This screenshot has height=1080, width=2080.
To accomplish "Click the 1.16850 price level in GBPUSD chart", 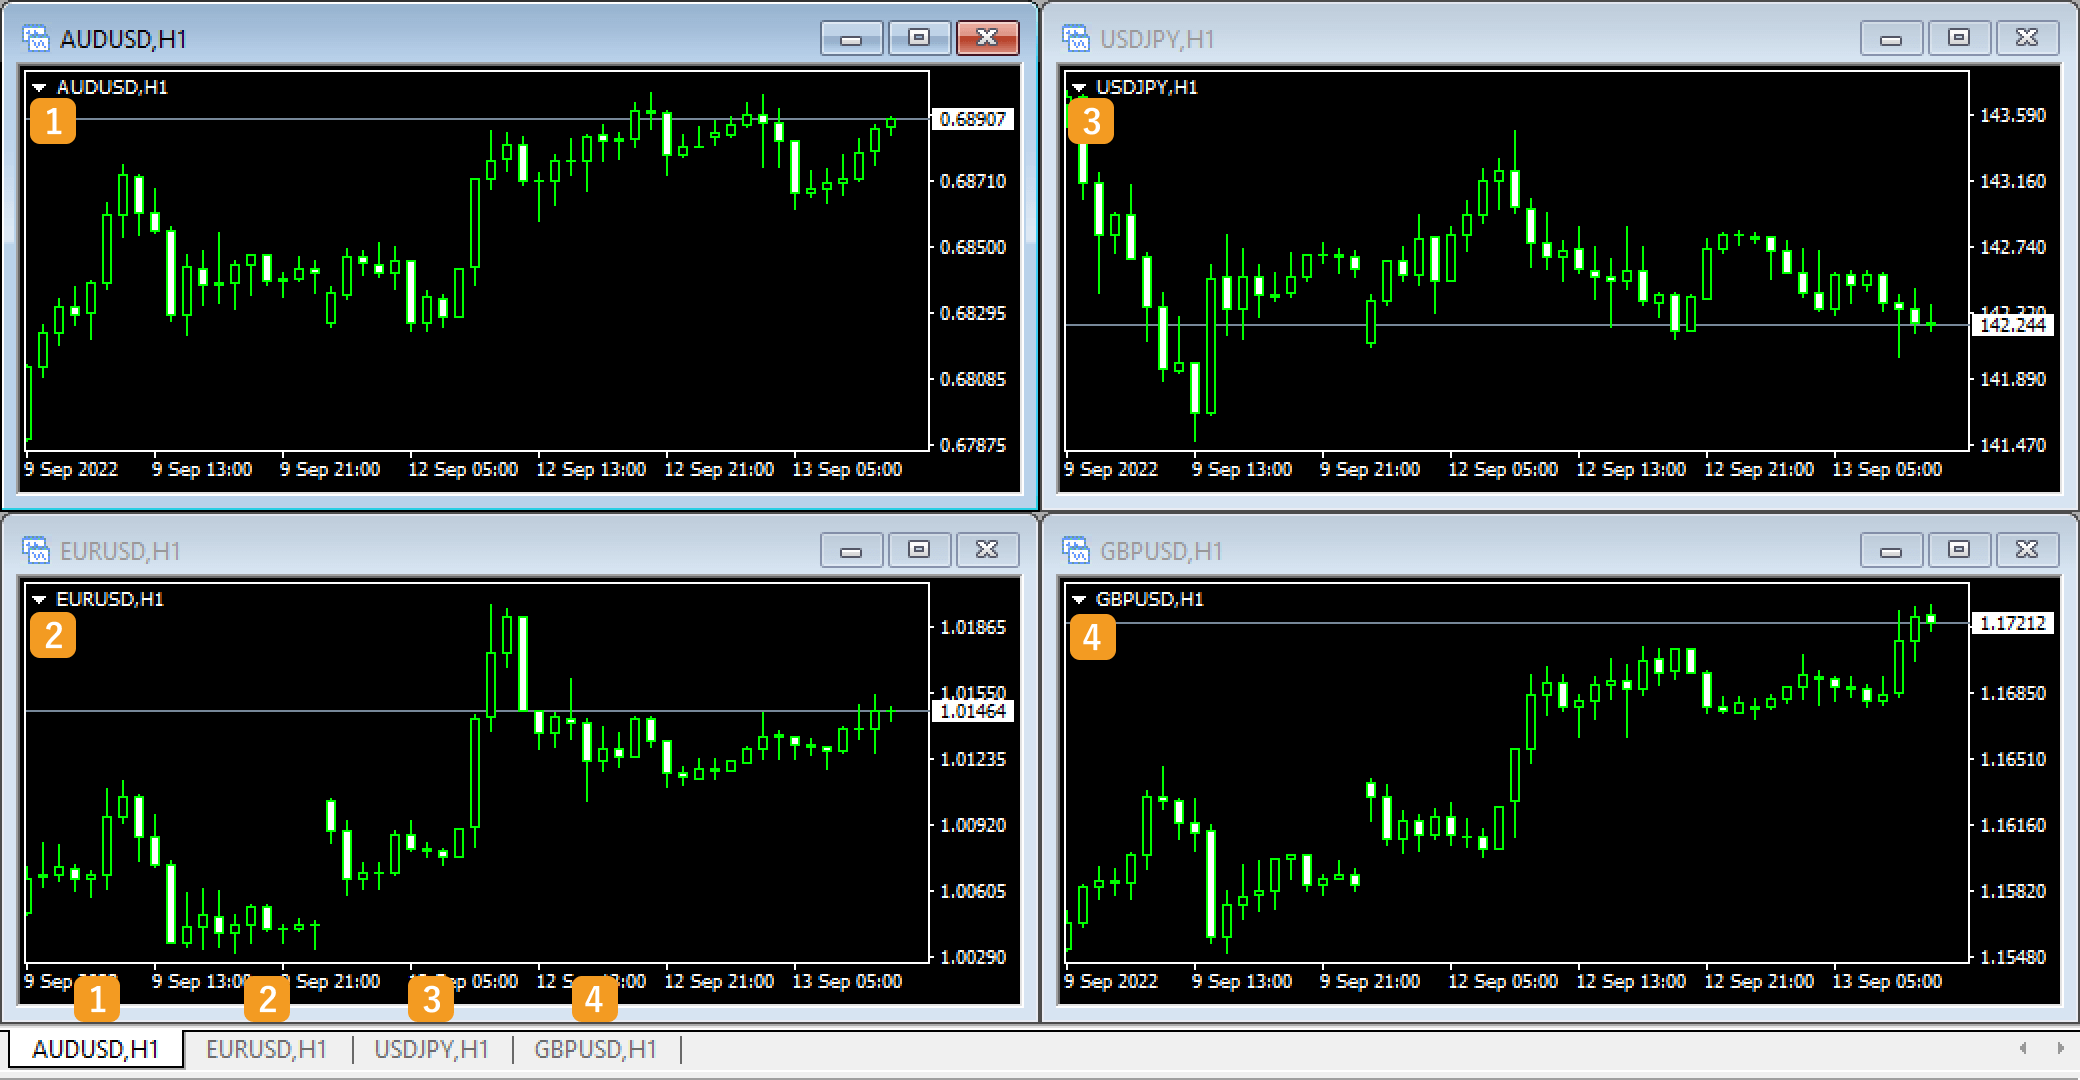I will (2013, 693).
